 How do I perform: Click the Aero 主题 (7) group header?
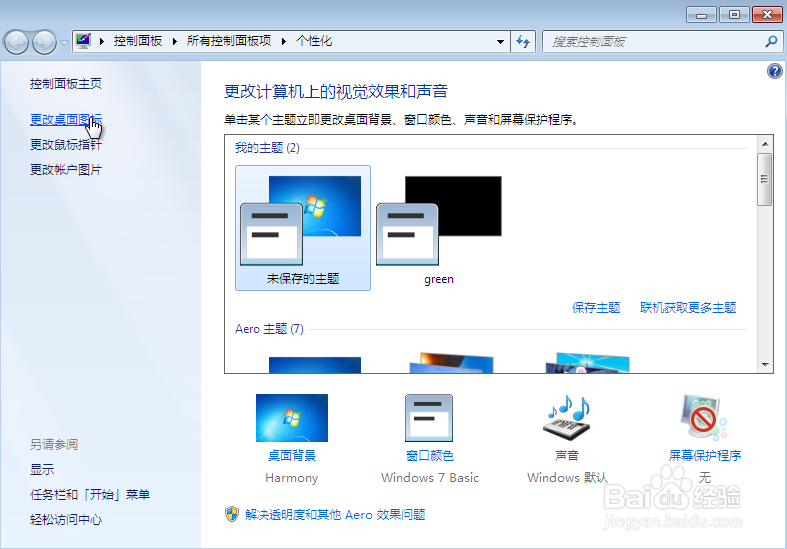tap(269, 329)
